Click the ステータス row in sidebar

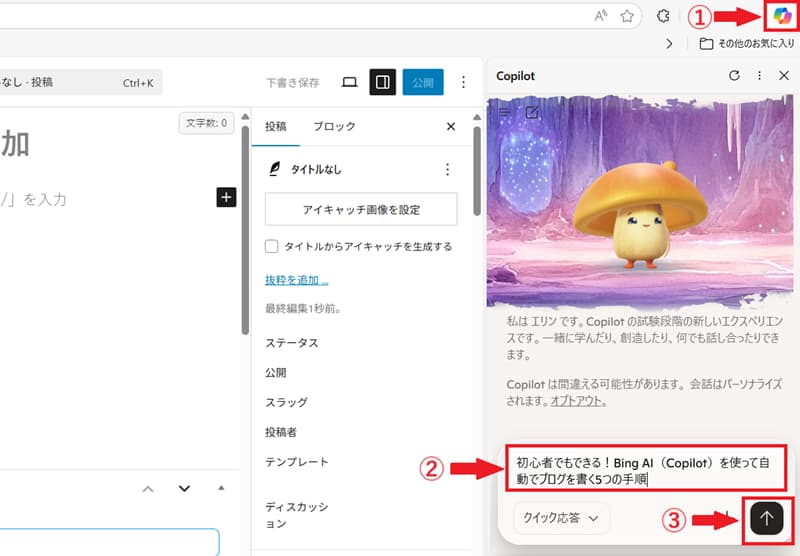[x=292, y=343]
